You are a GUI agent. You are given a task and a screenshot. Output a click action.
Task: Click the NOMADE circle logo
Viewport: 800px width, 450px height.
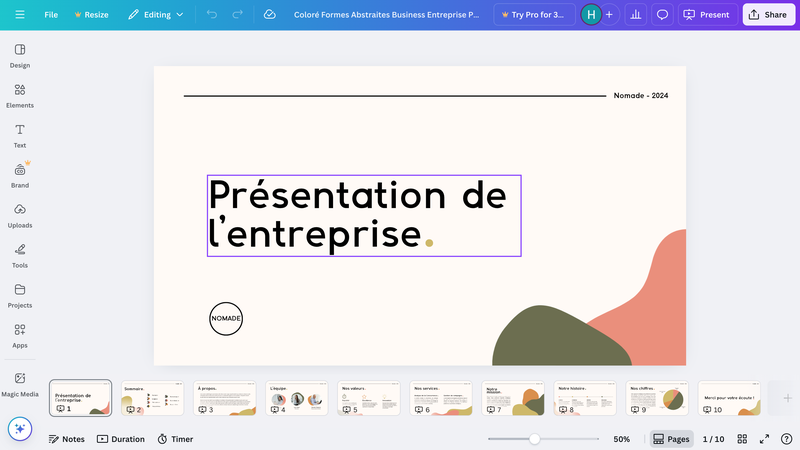(226, 318)
